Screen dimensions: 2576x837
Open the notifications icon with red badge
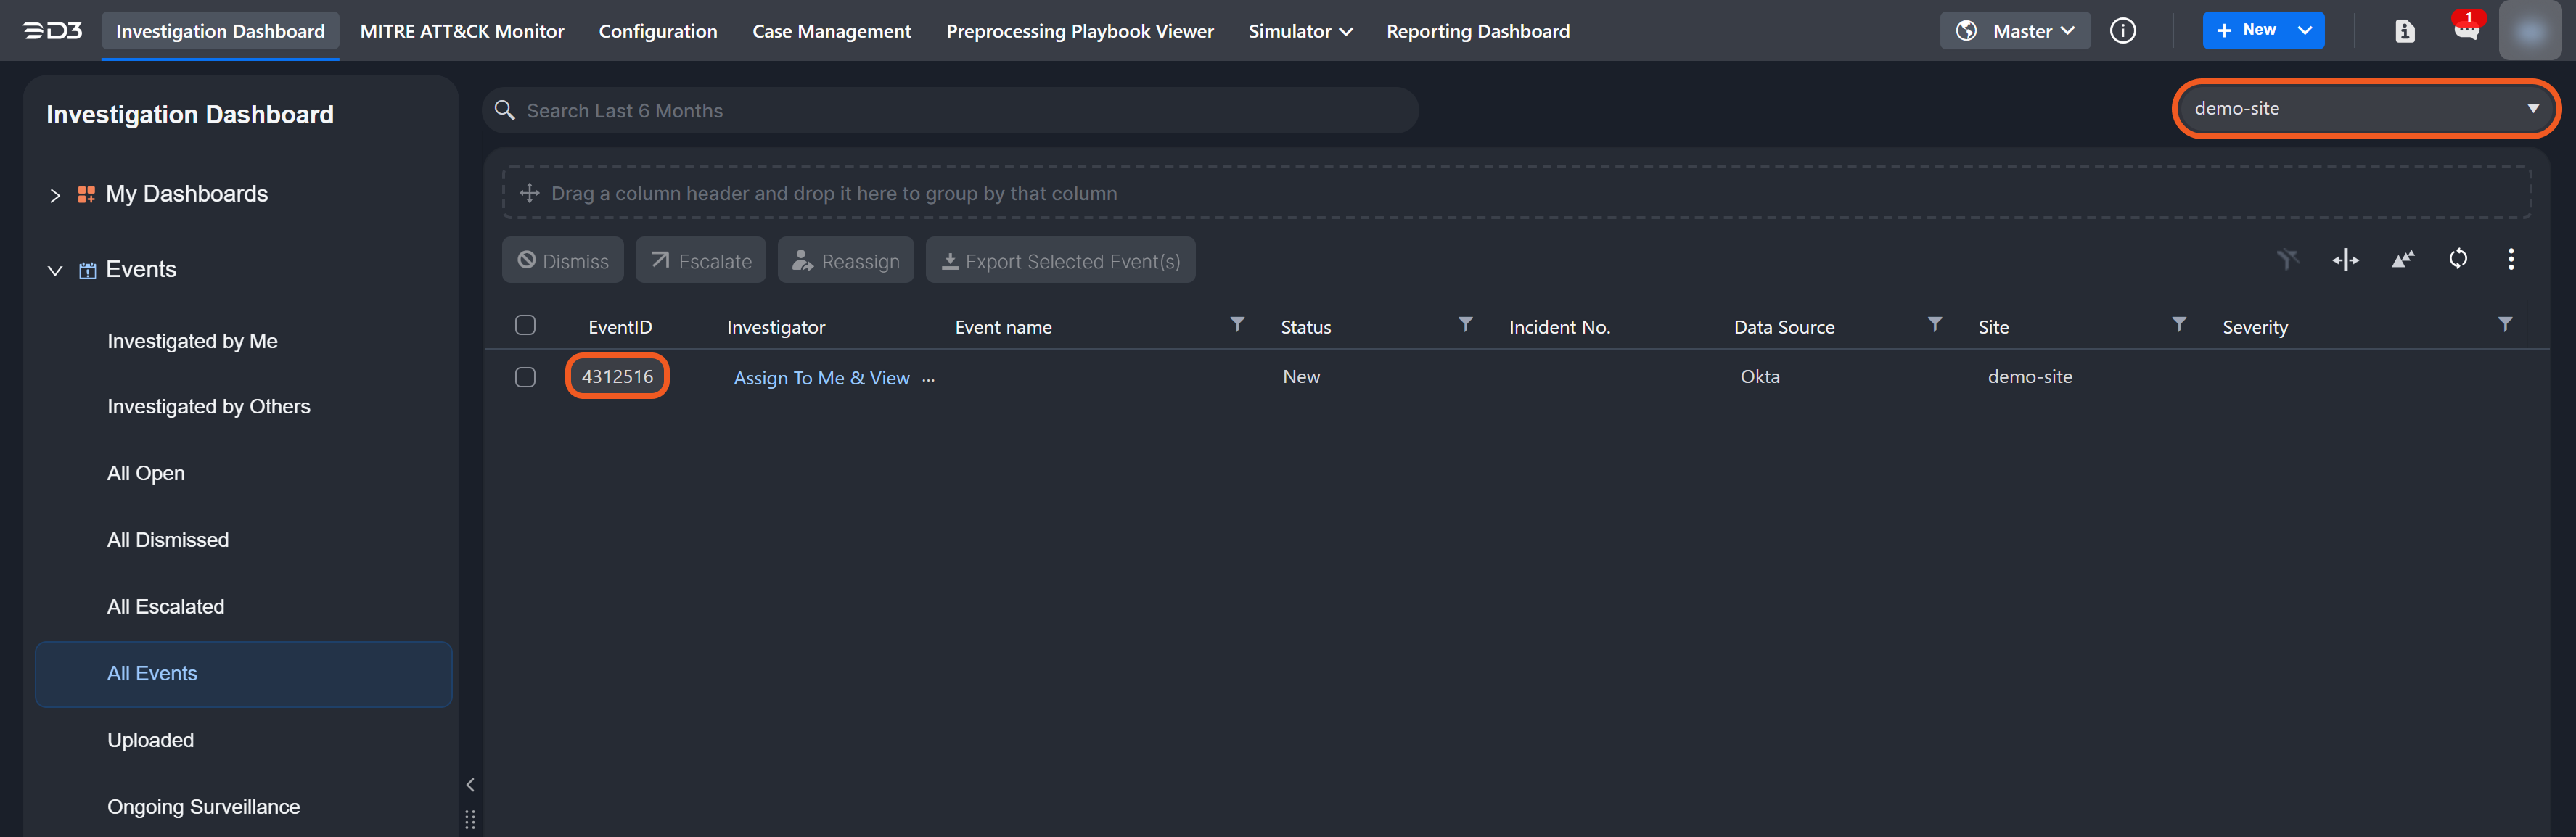2466,30
